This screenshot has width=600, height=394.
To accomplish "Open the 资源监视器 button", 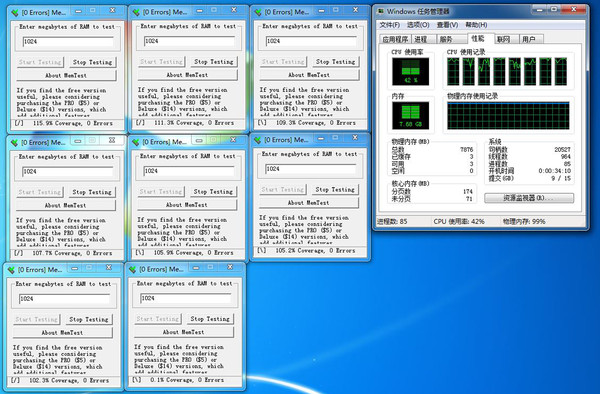I will [x=529, y=198].
